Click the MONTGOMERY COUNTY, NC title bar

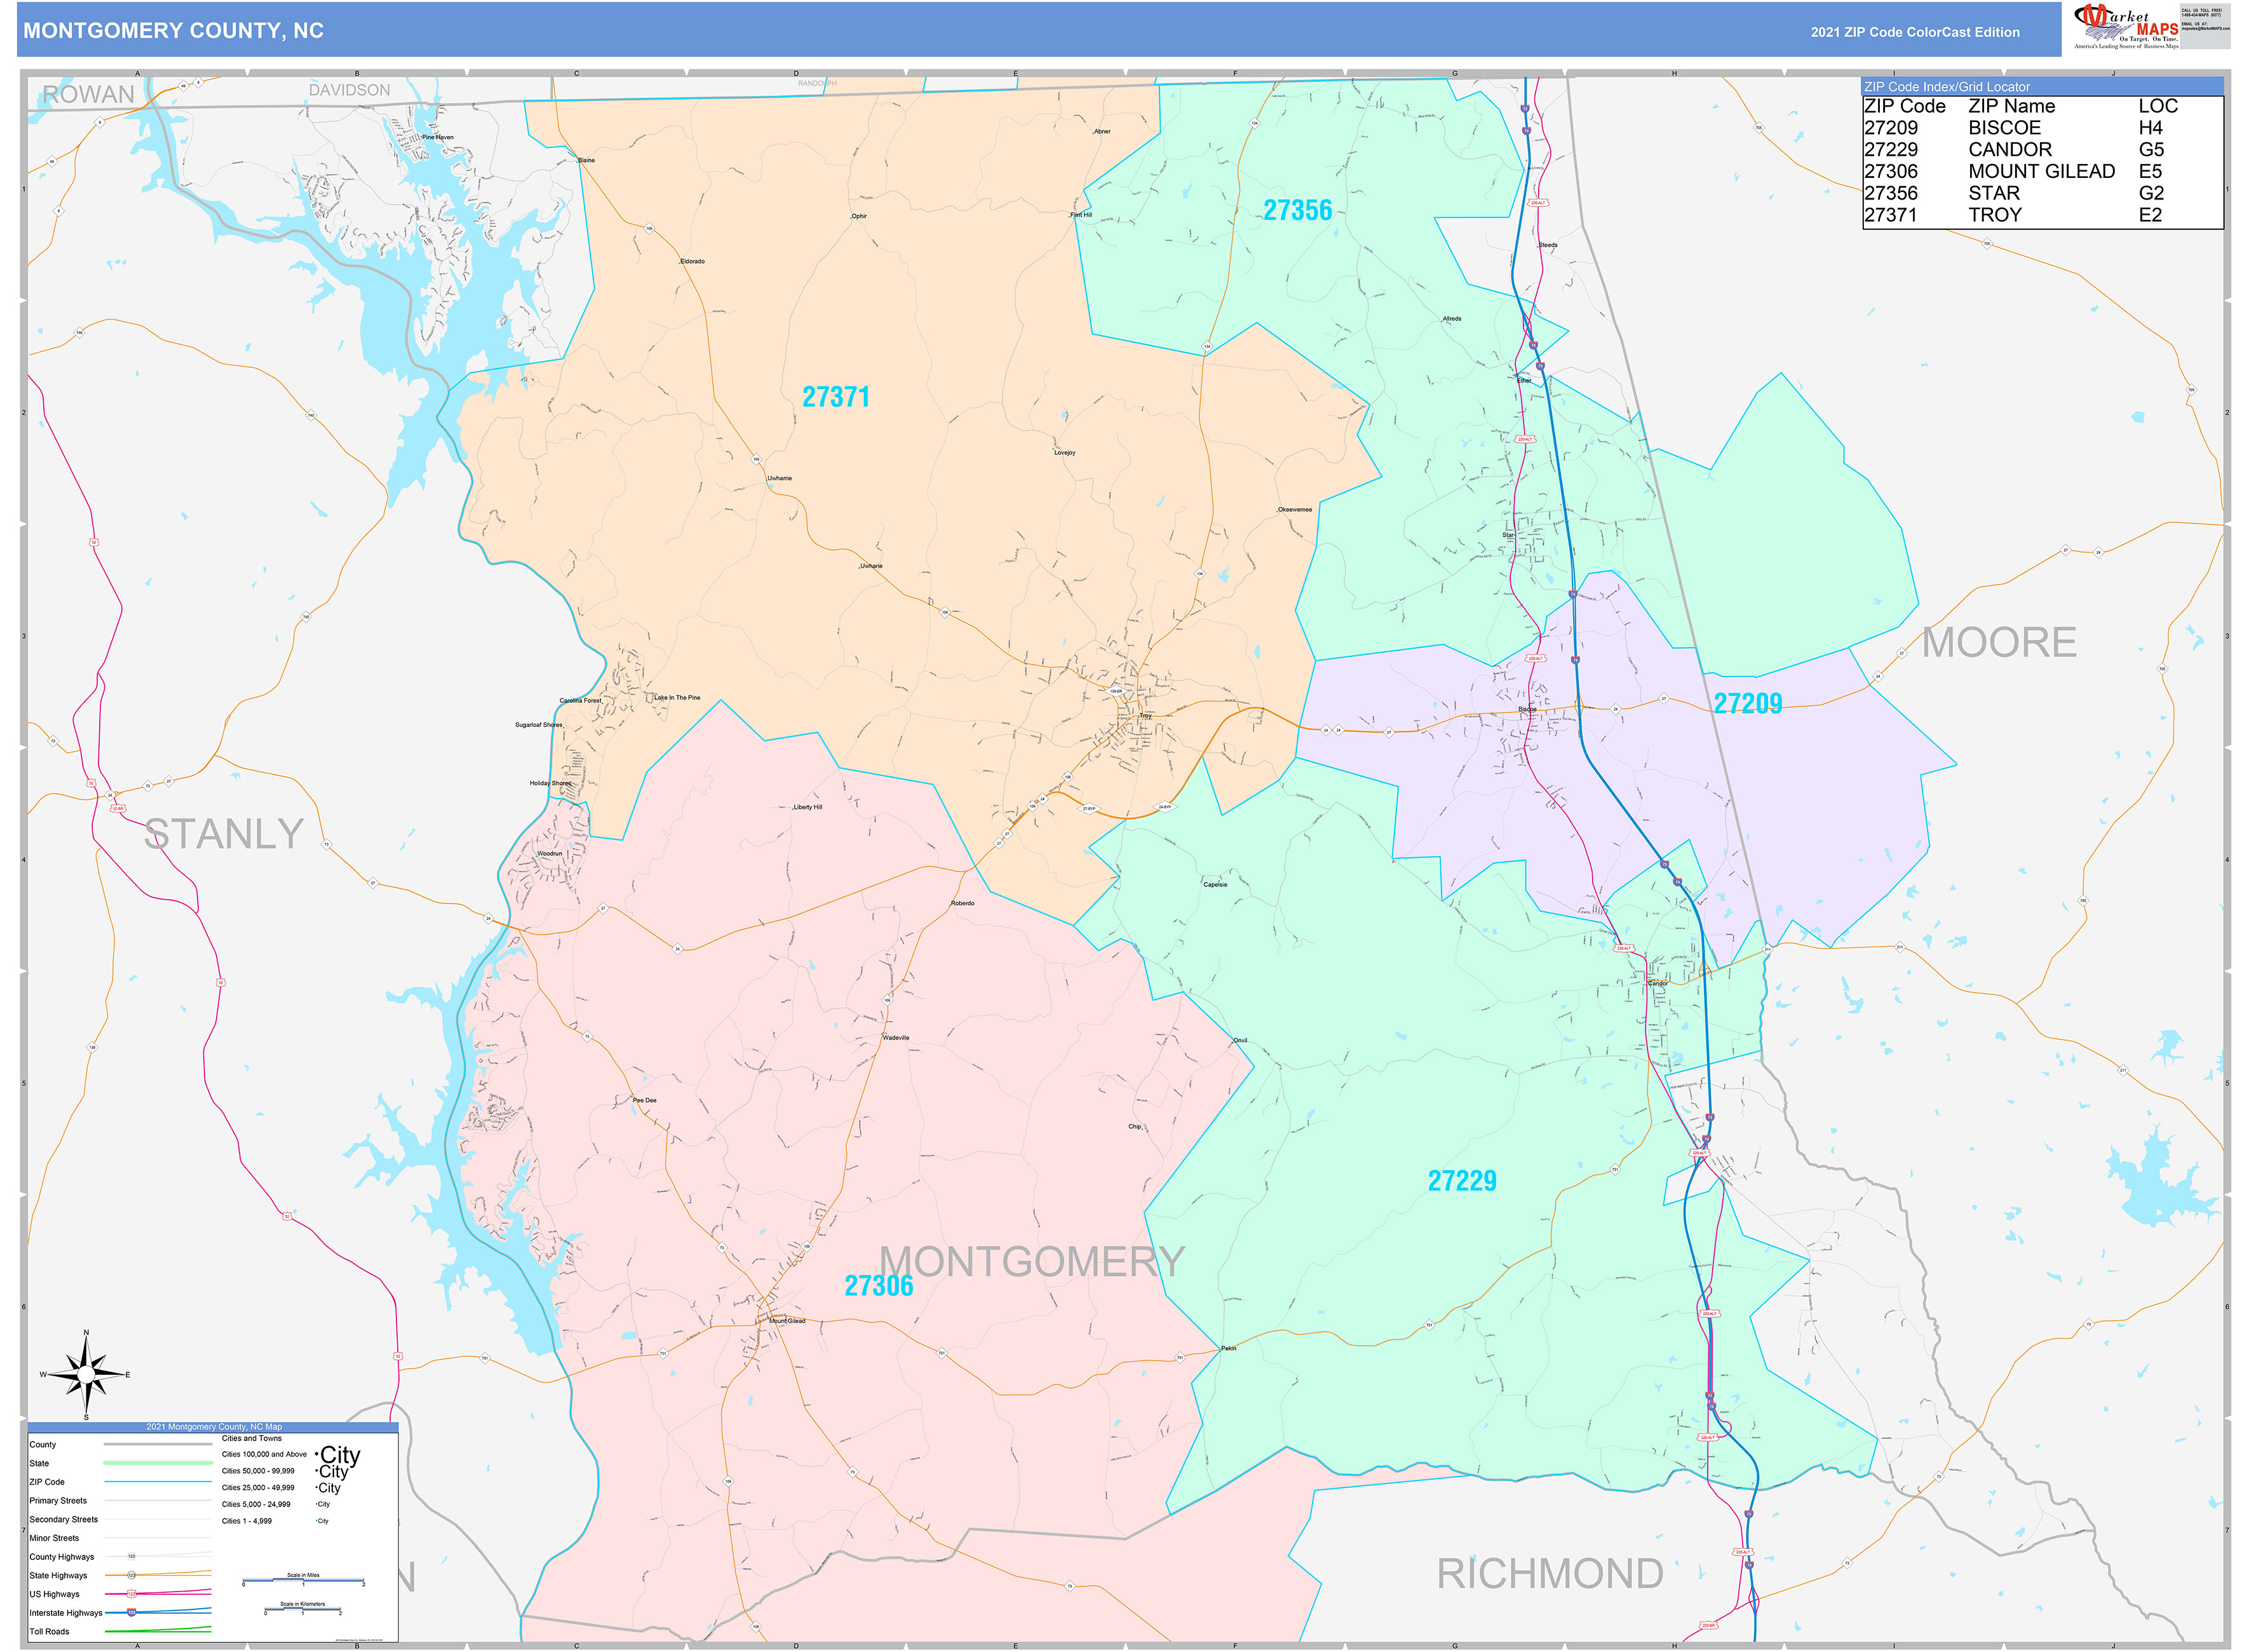pyautogui.click(x=175, y=32)
